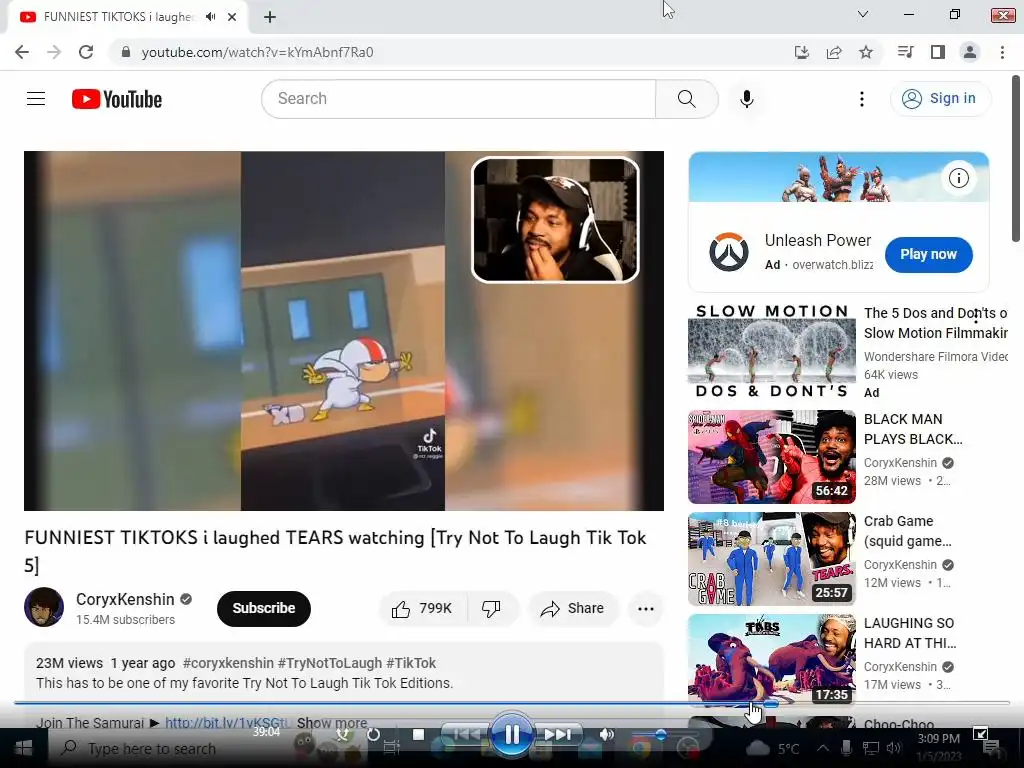Open a new browser tab
The image size is (1024, 768).
coord(270,17)
